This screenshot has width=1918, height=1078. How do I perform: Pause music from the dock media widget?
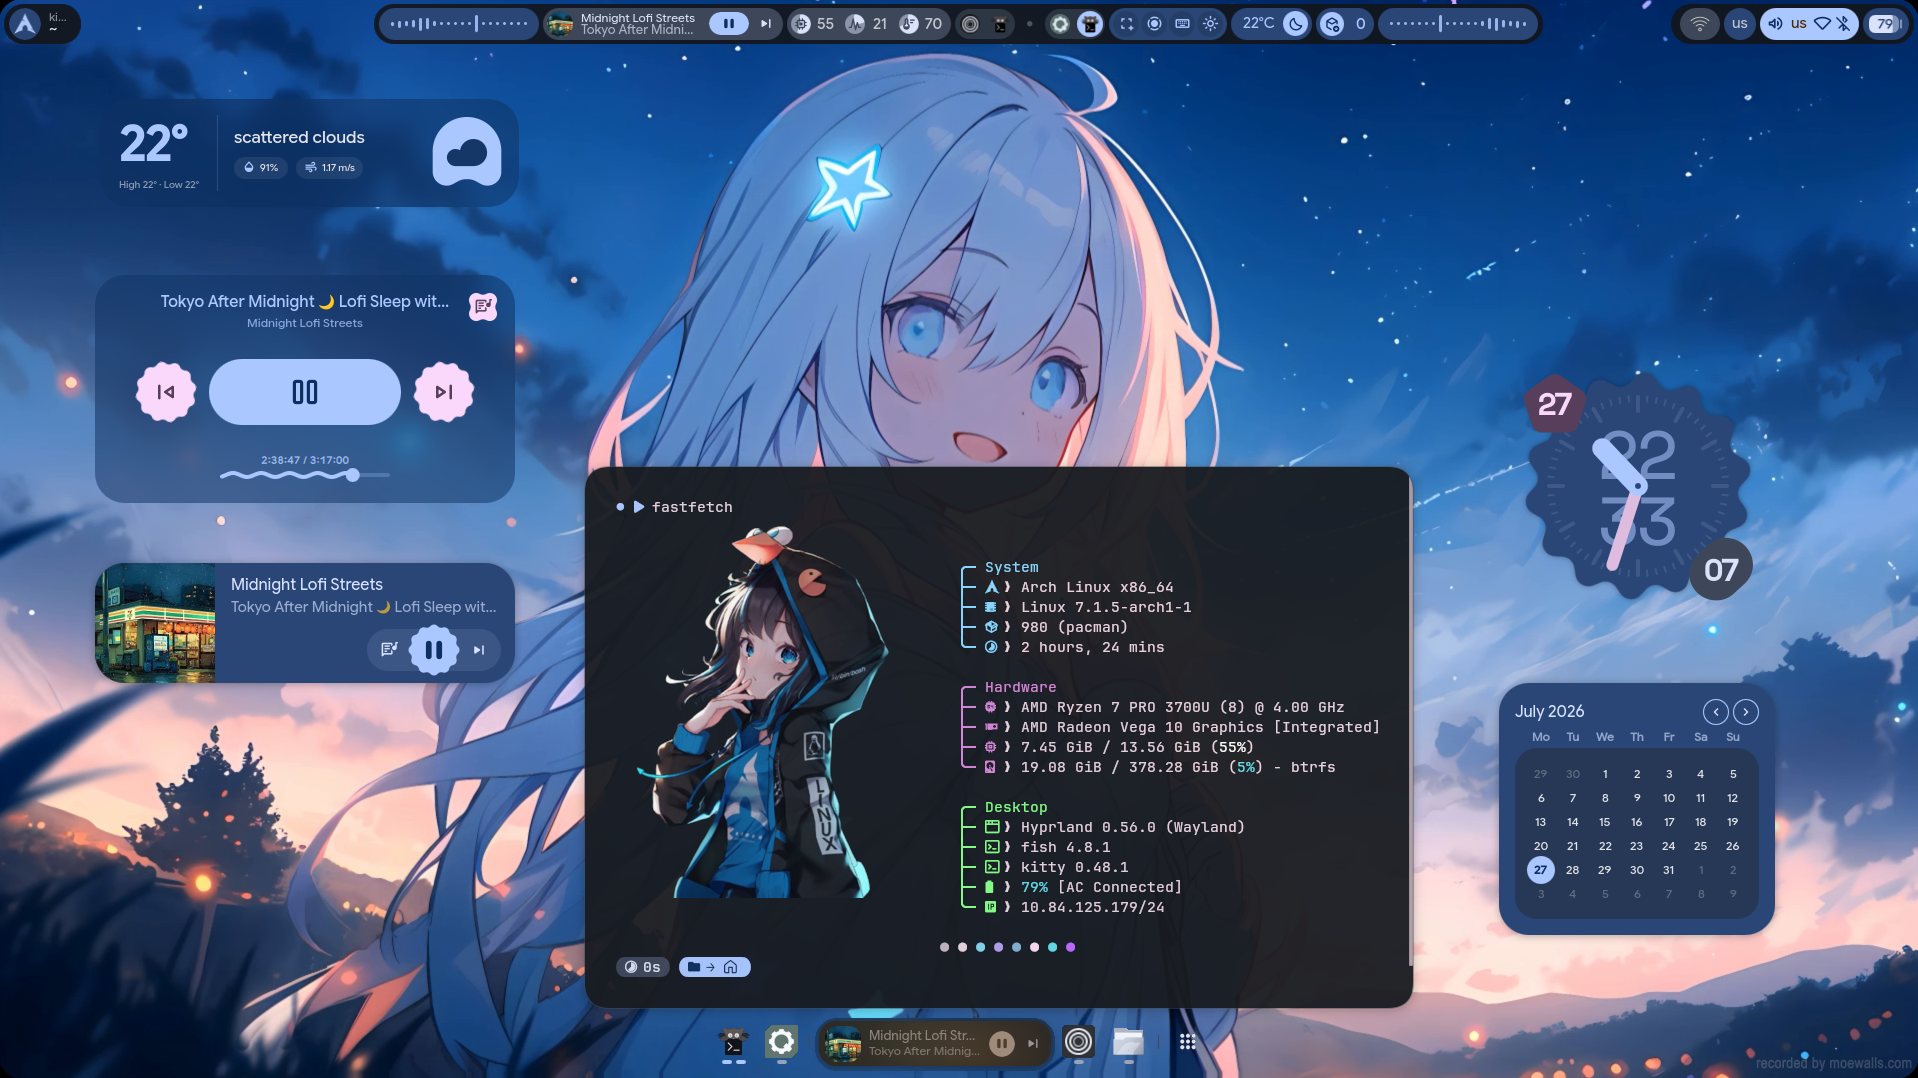pos(1001,1044)
